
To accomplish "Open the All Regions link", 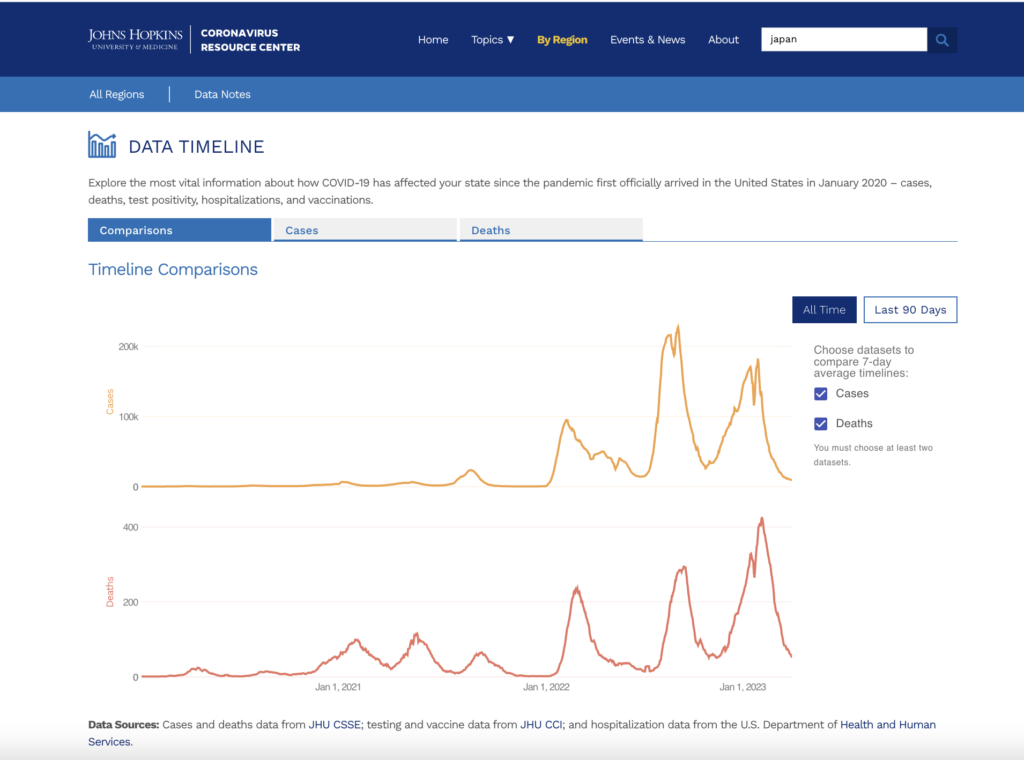I will click(117, 94).
